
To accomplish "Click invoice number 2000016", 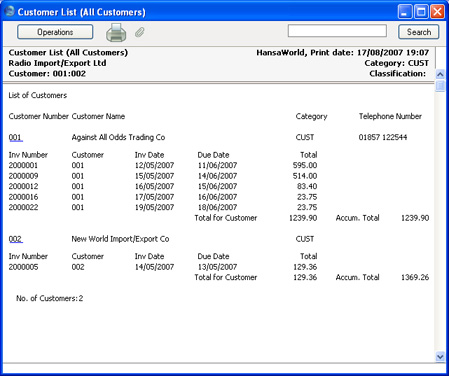I will pos(23,197).
